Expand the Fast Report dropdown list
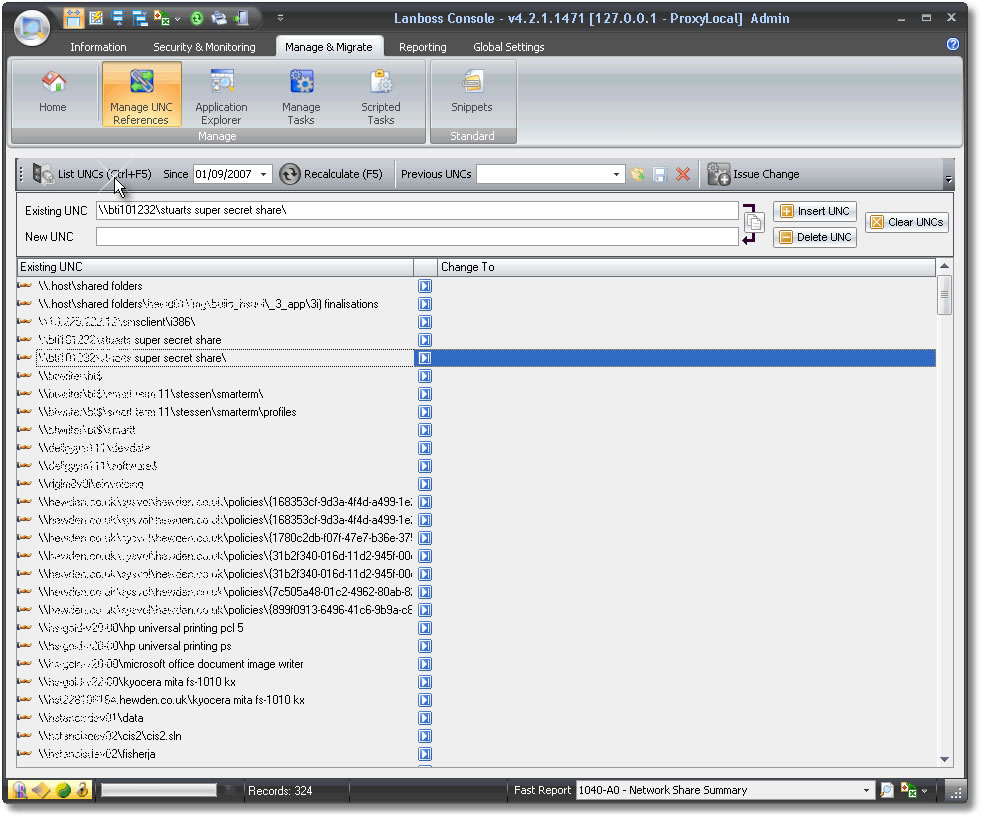The image size is (982, 818). [866, 790]
